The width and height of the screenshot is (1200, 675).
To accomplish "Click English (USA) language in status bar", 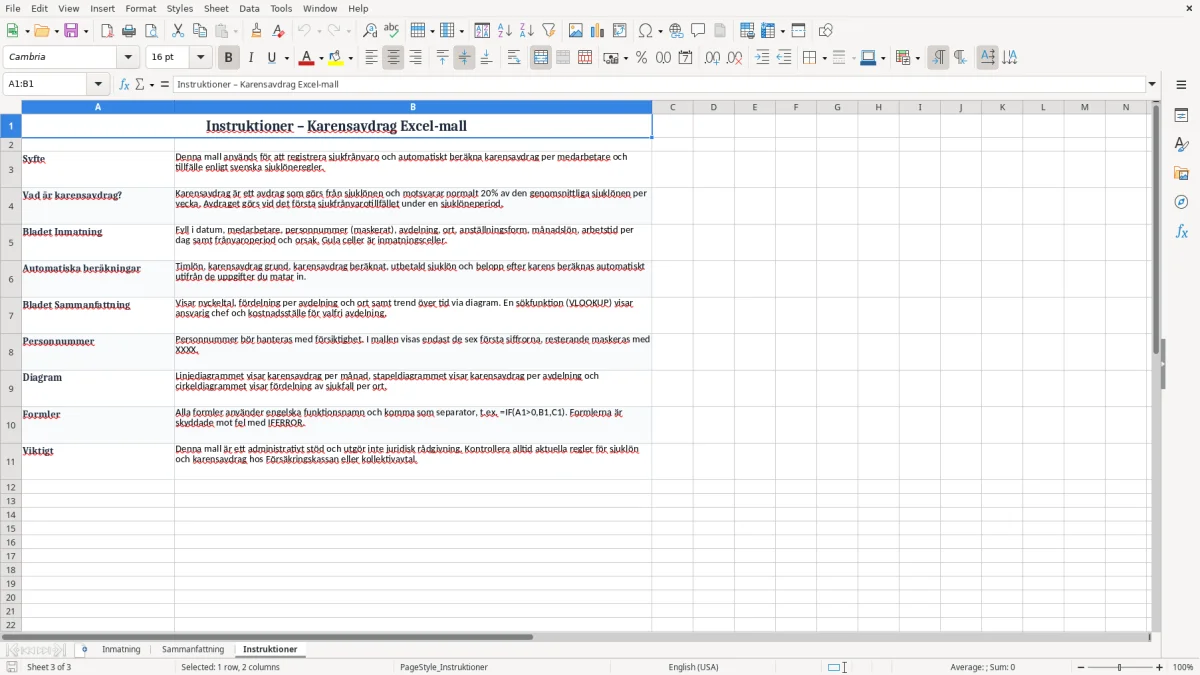I will [693, 667].
